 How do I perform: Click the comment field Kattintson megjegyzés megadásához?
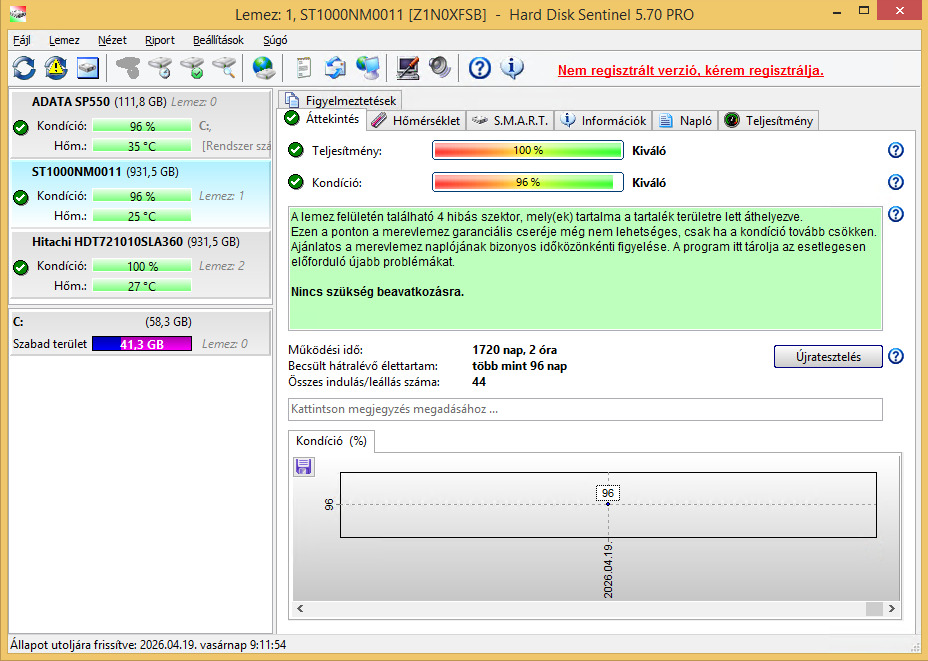pos(585,410)
